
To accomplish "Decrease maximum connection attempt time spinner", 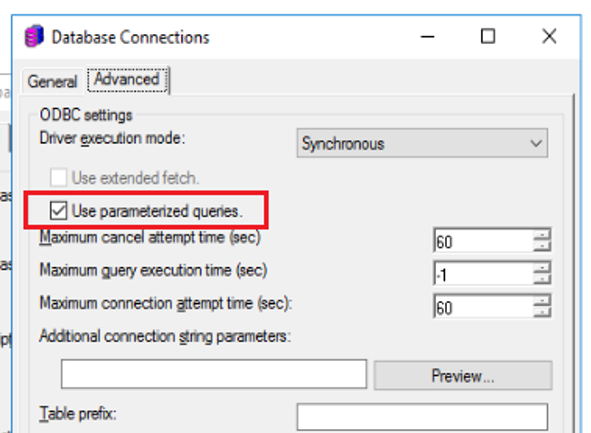I will pos(542,312).
